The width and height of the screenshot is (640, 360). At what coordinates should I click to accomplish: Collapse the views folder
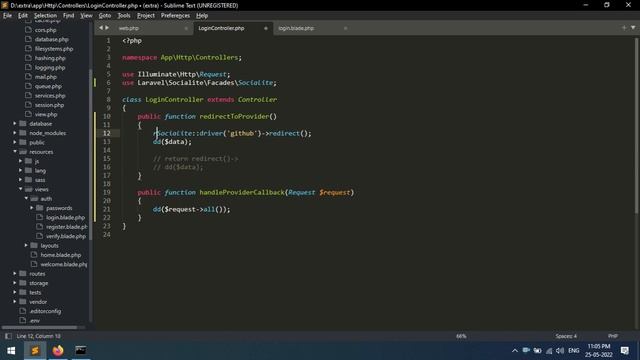[x=20, y=189]
